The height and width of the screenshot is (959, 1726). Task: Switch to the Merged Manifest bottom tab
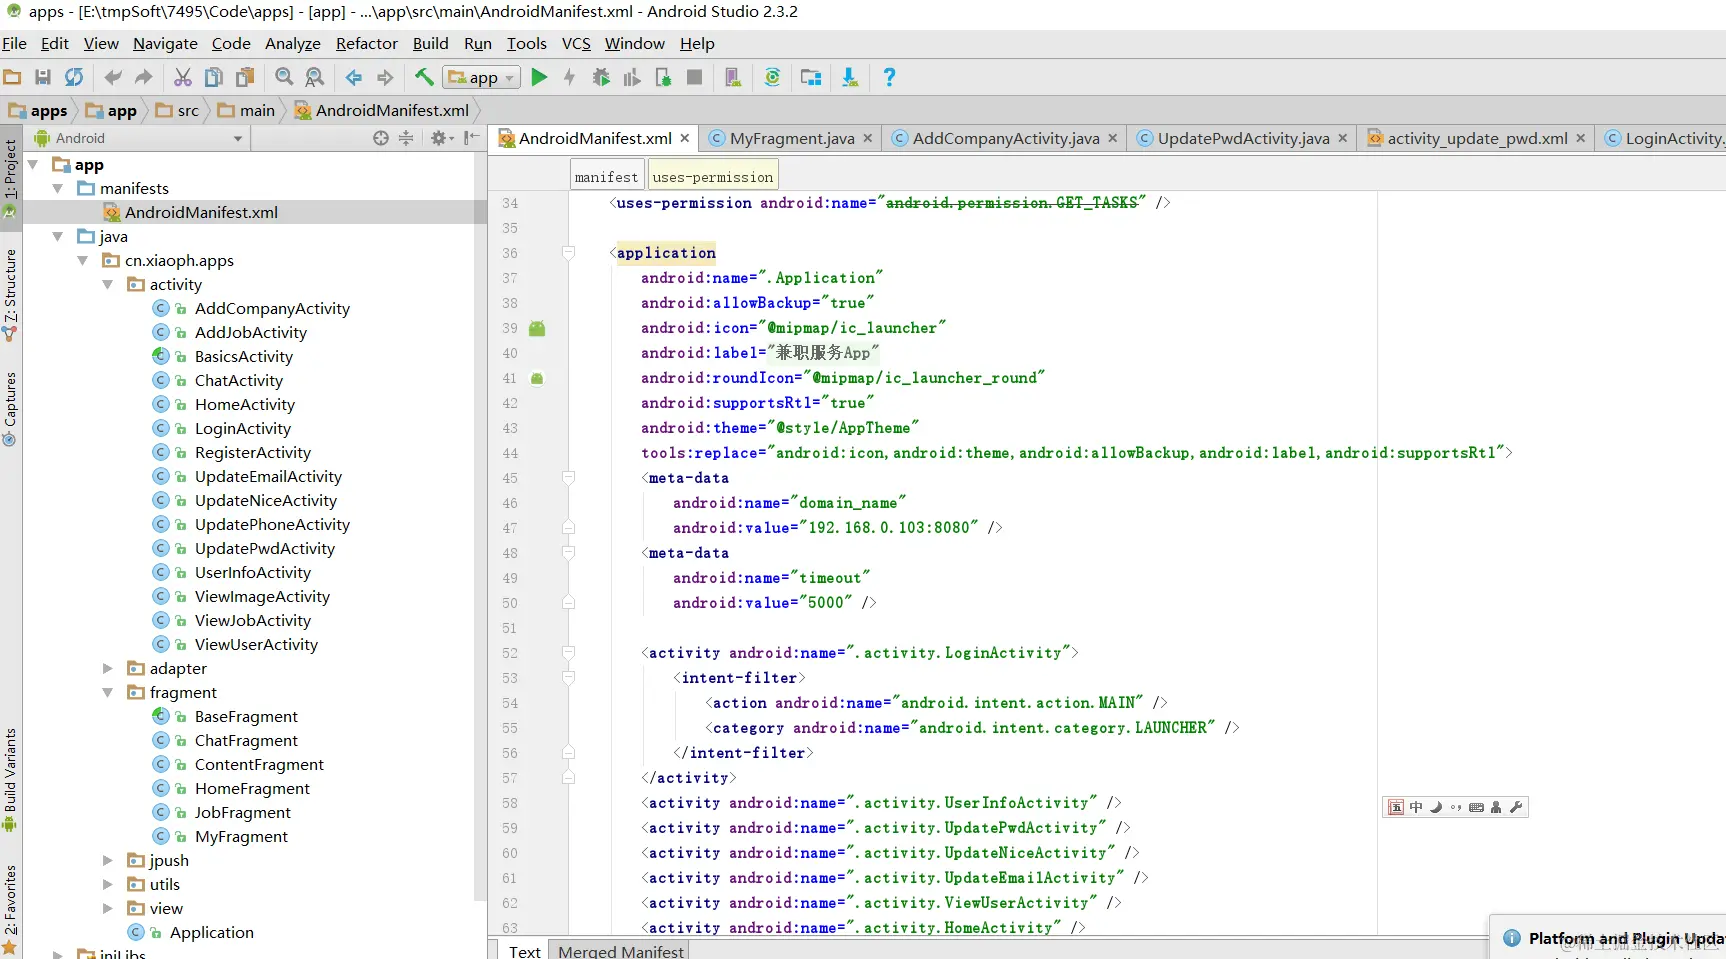point(621,951)
